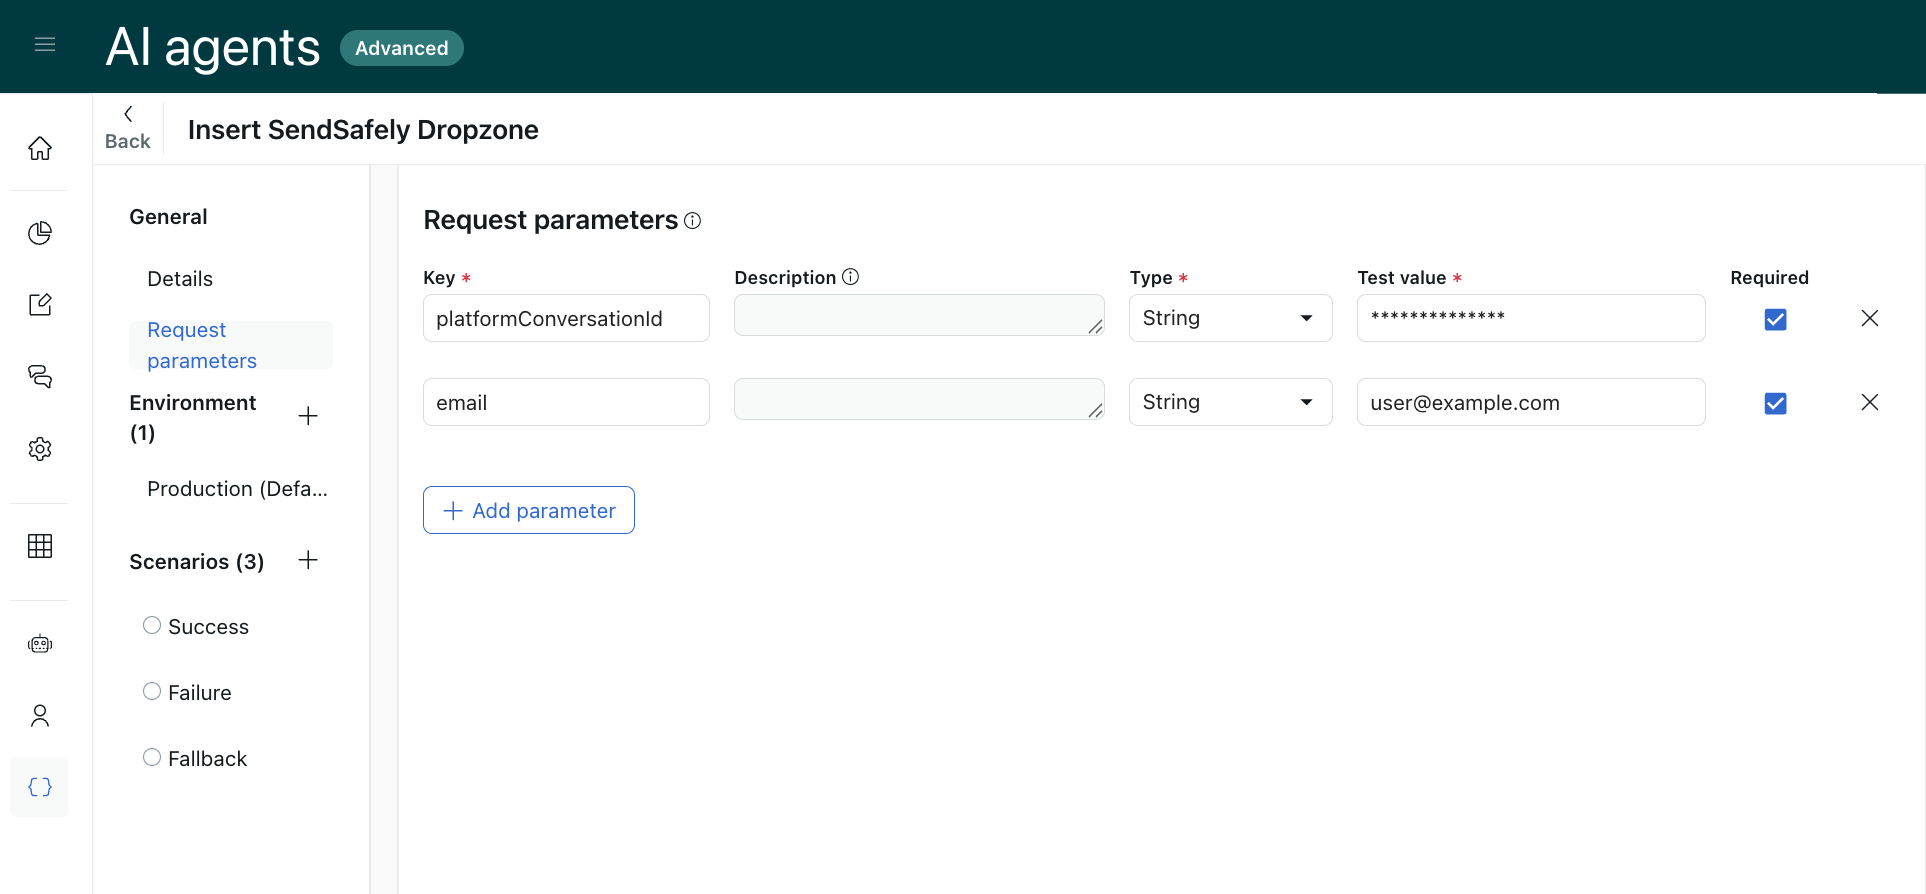Add a new scenario with plus icon
This screenshot has height=894, width=1926.
coord(308,560)
